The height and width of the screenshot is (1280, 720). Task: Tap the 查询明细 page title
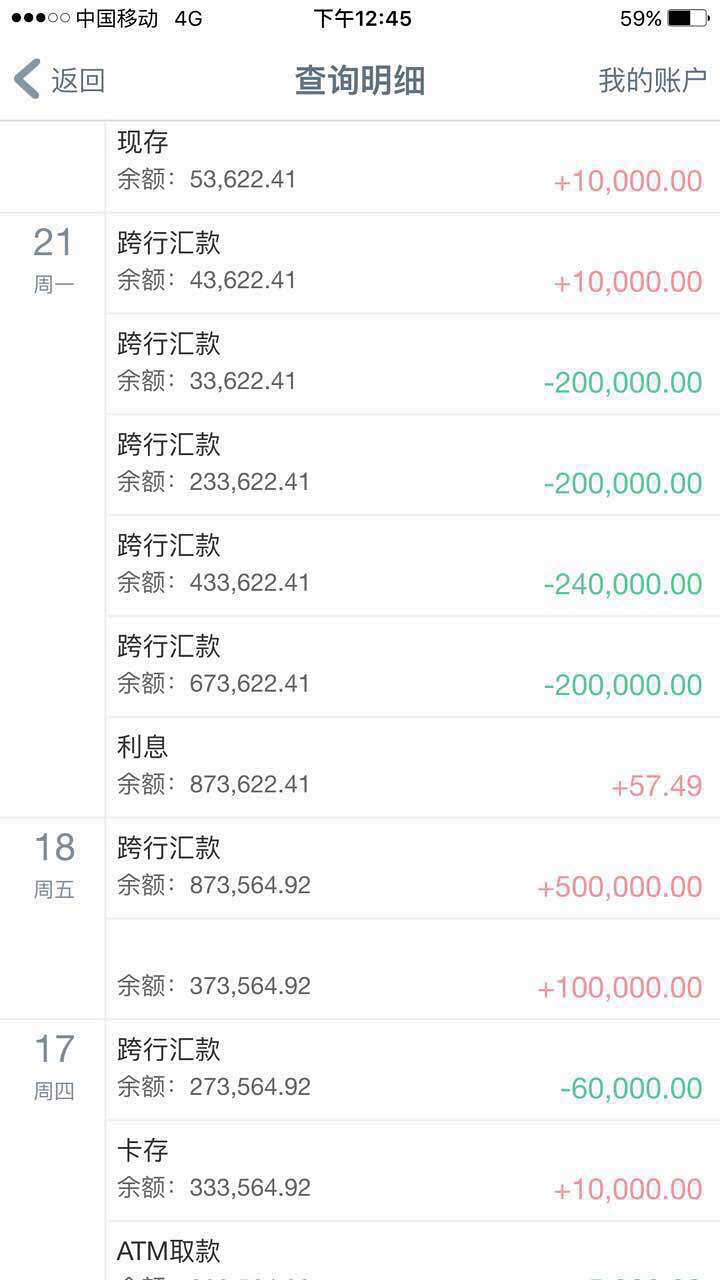(360, 80)
